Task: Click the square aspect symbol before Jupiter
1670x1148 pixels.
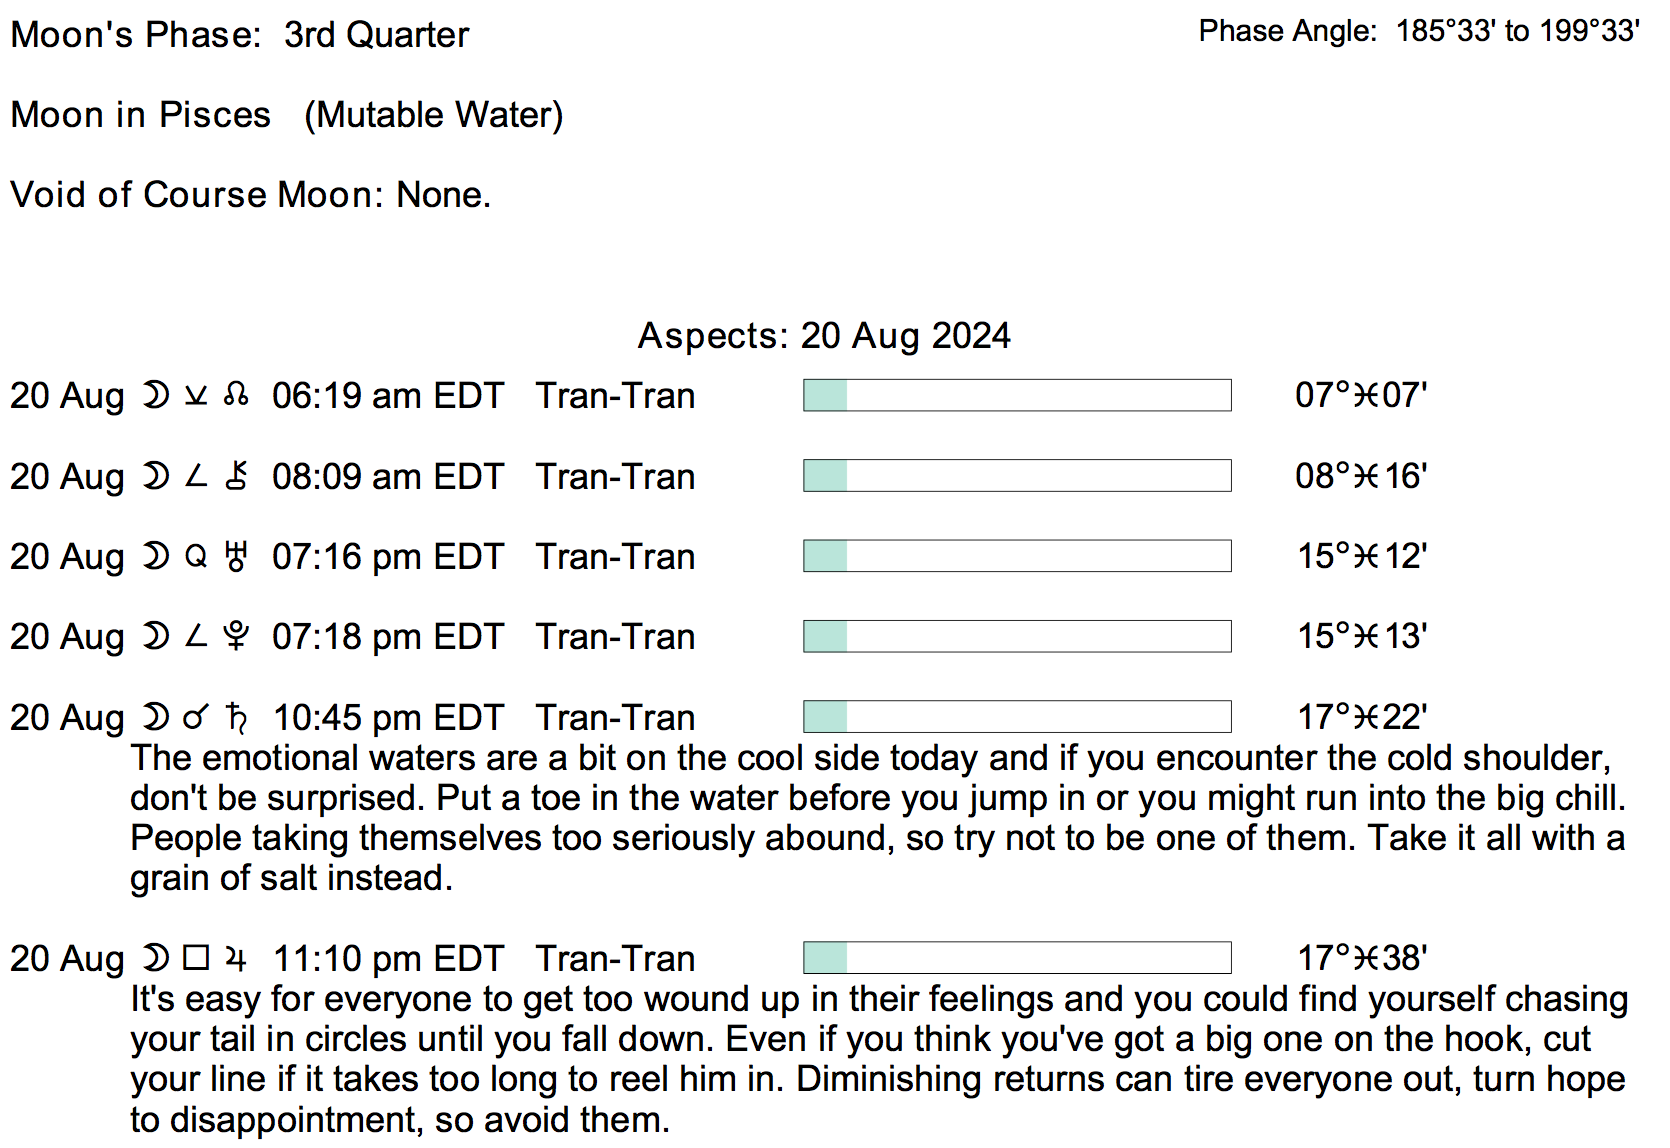Action: coord(196,959)
